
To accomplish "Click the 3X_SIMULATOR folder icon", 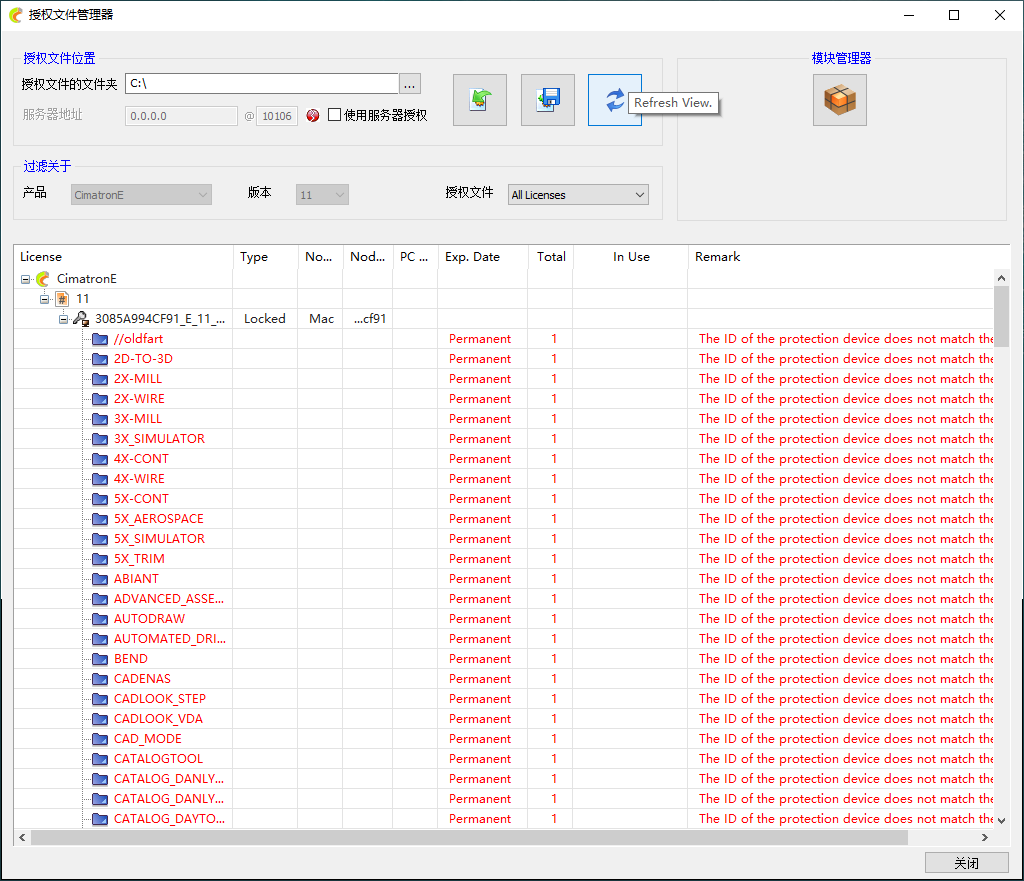I will 100,439.
